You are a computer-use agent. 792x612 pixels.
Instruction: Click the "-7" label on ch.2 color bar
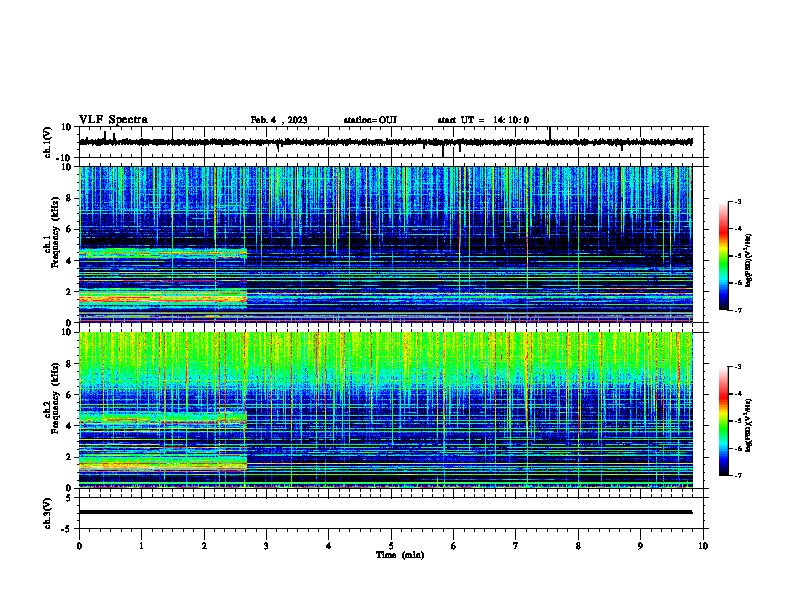(737, 475)
